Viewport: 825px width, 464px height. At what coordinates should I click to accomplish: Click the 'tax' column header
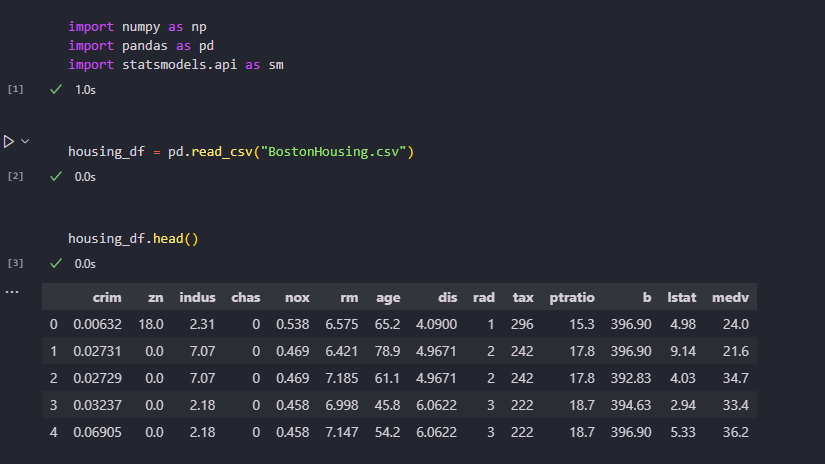coord(523,298)
